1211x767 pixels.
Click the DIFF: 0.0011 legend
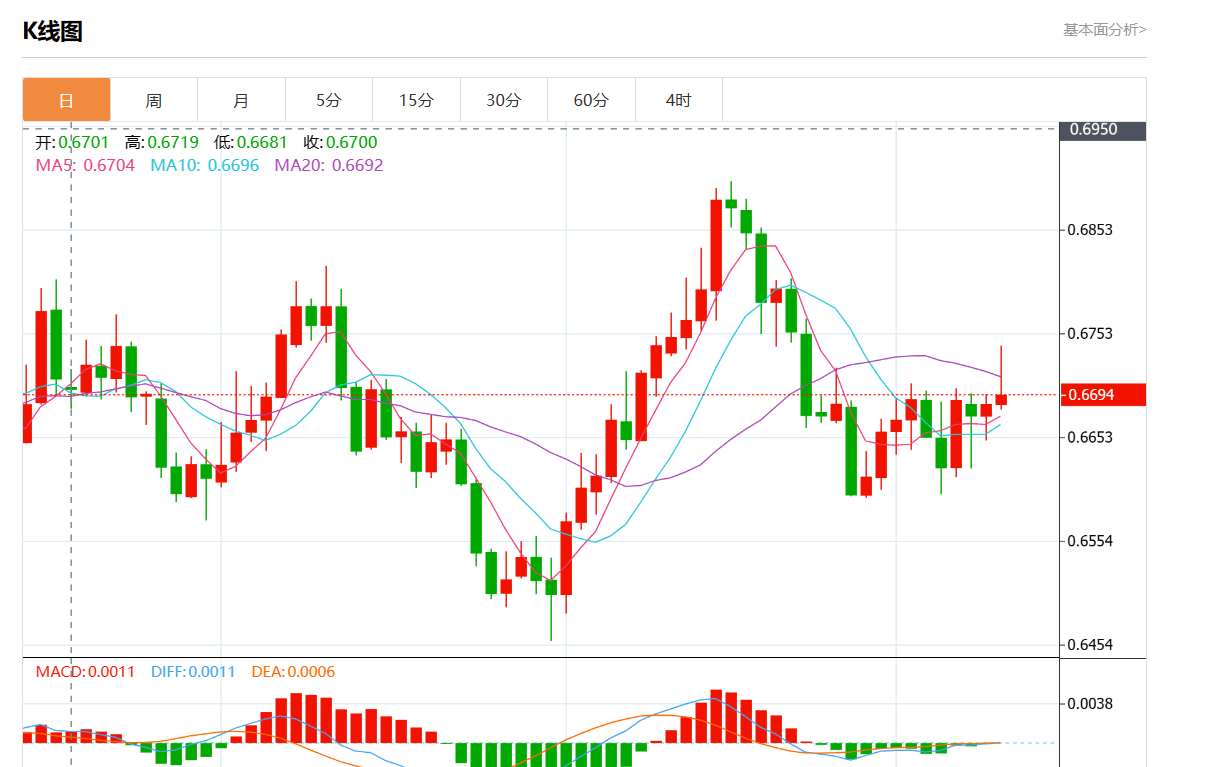[x=193, y=672]
